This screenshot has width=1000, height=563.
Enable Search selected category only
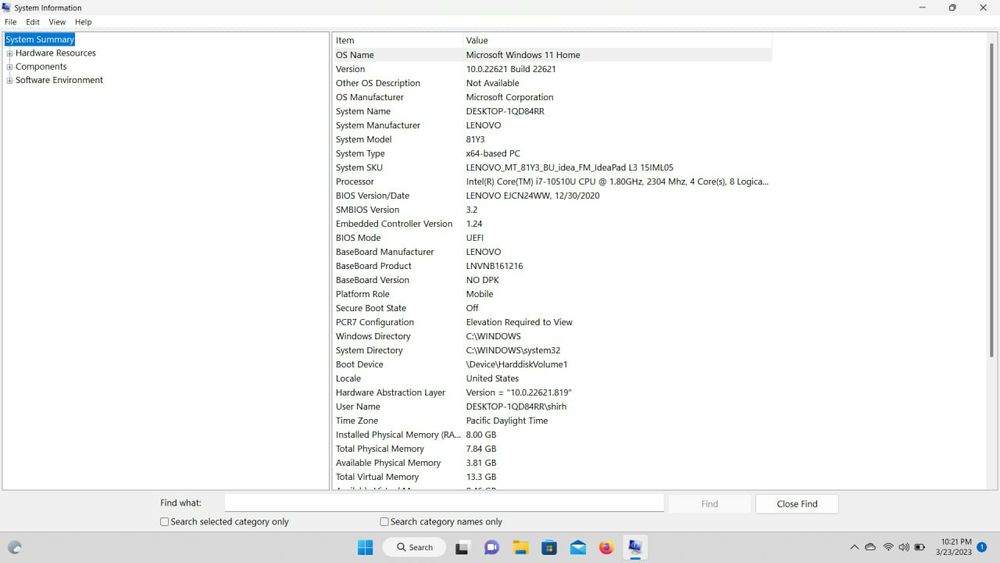click(x=165, y=522)
